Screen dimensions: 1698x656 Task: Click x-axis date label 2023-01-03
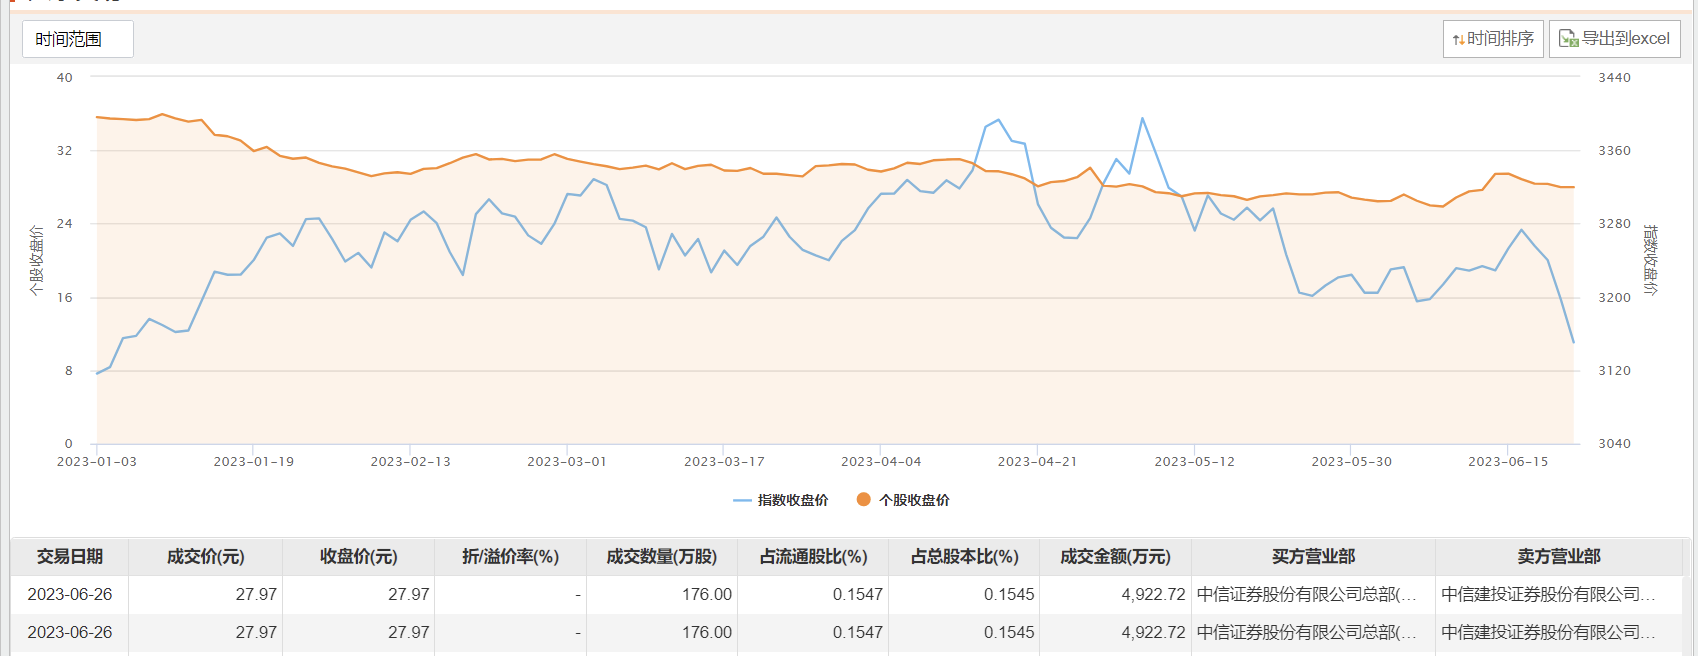point(97,462)
